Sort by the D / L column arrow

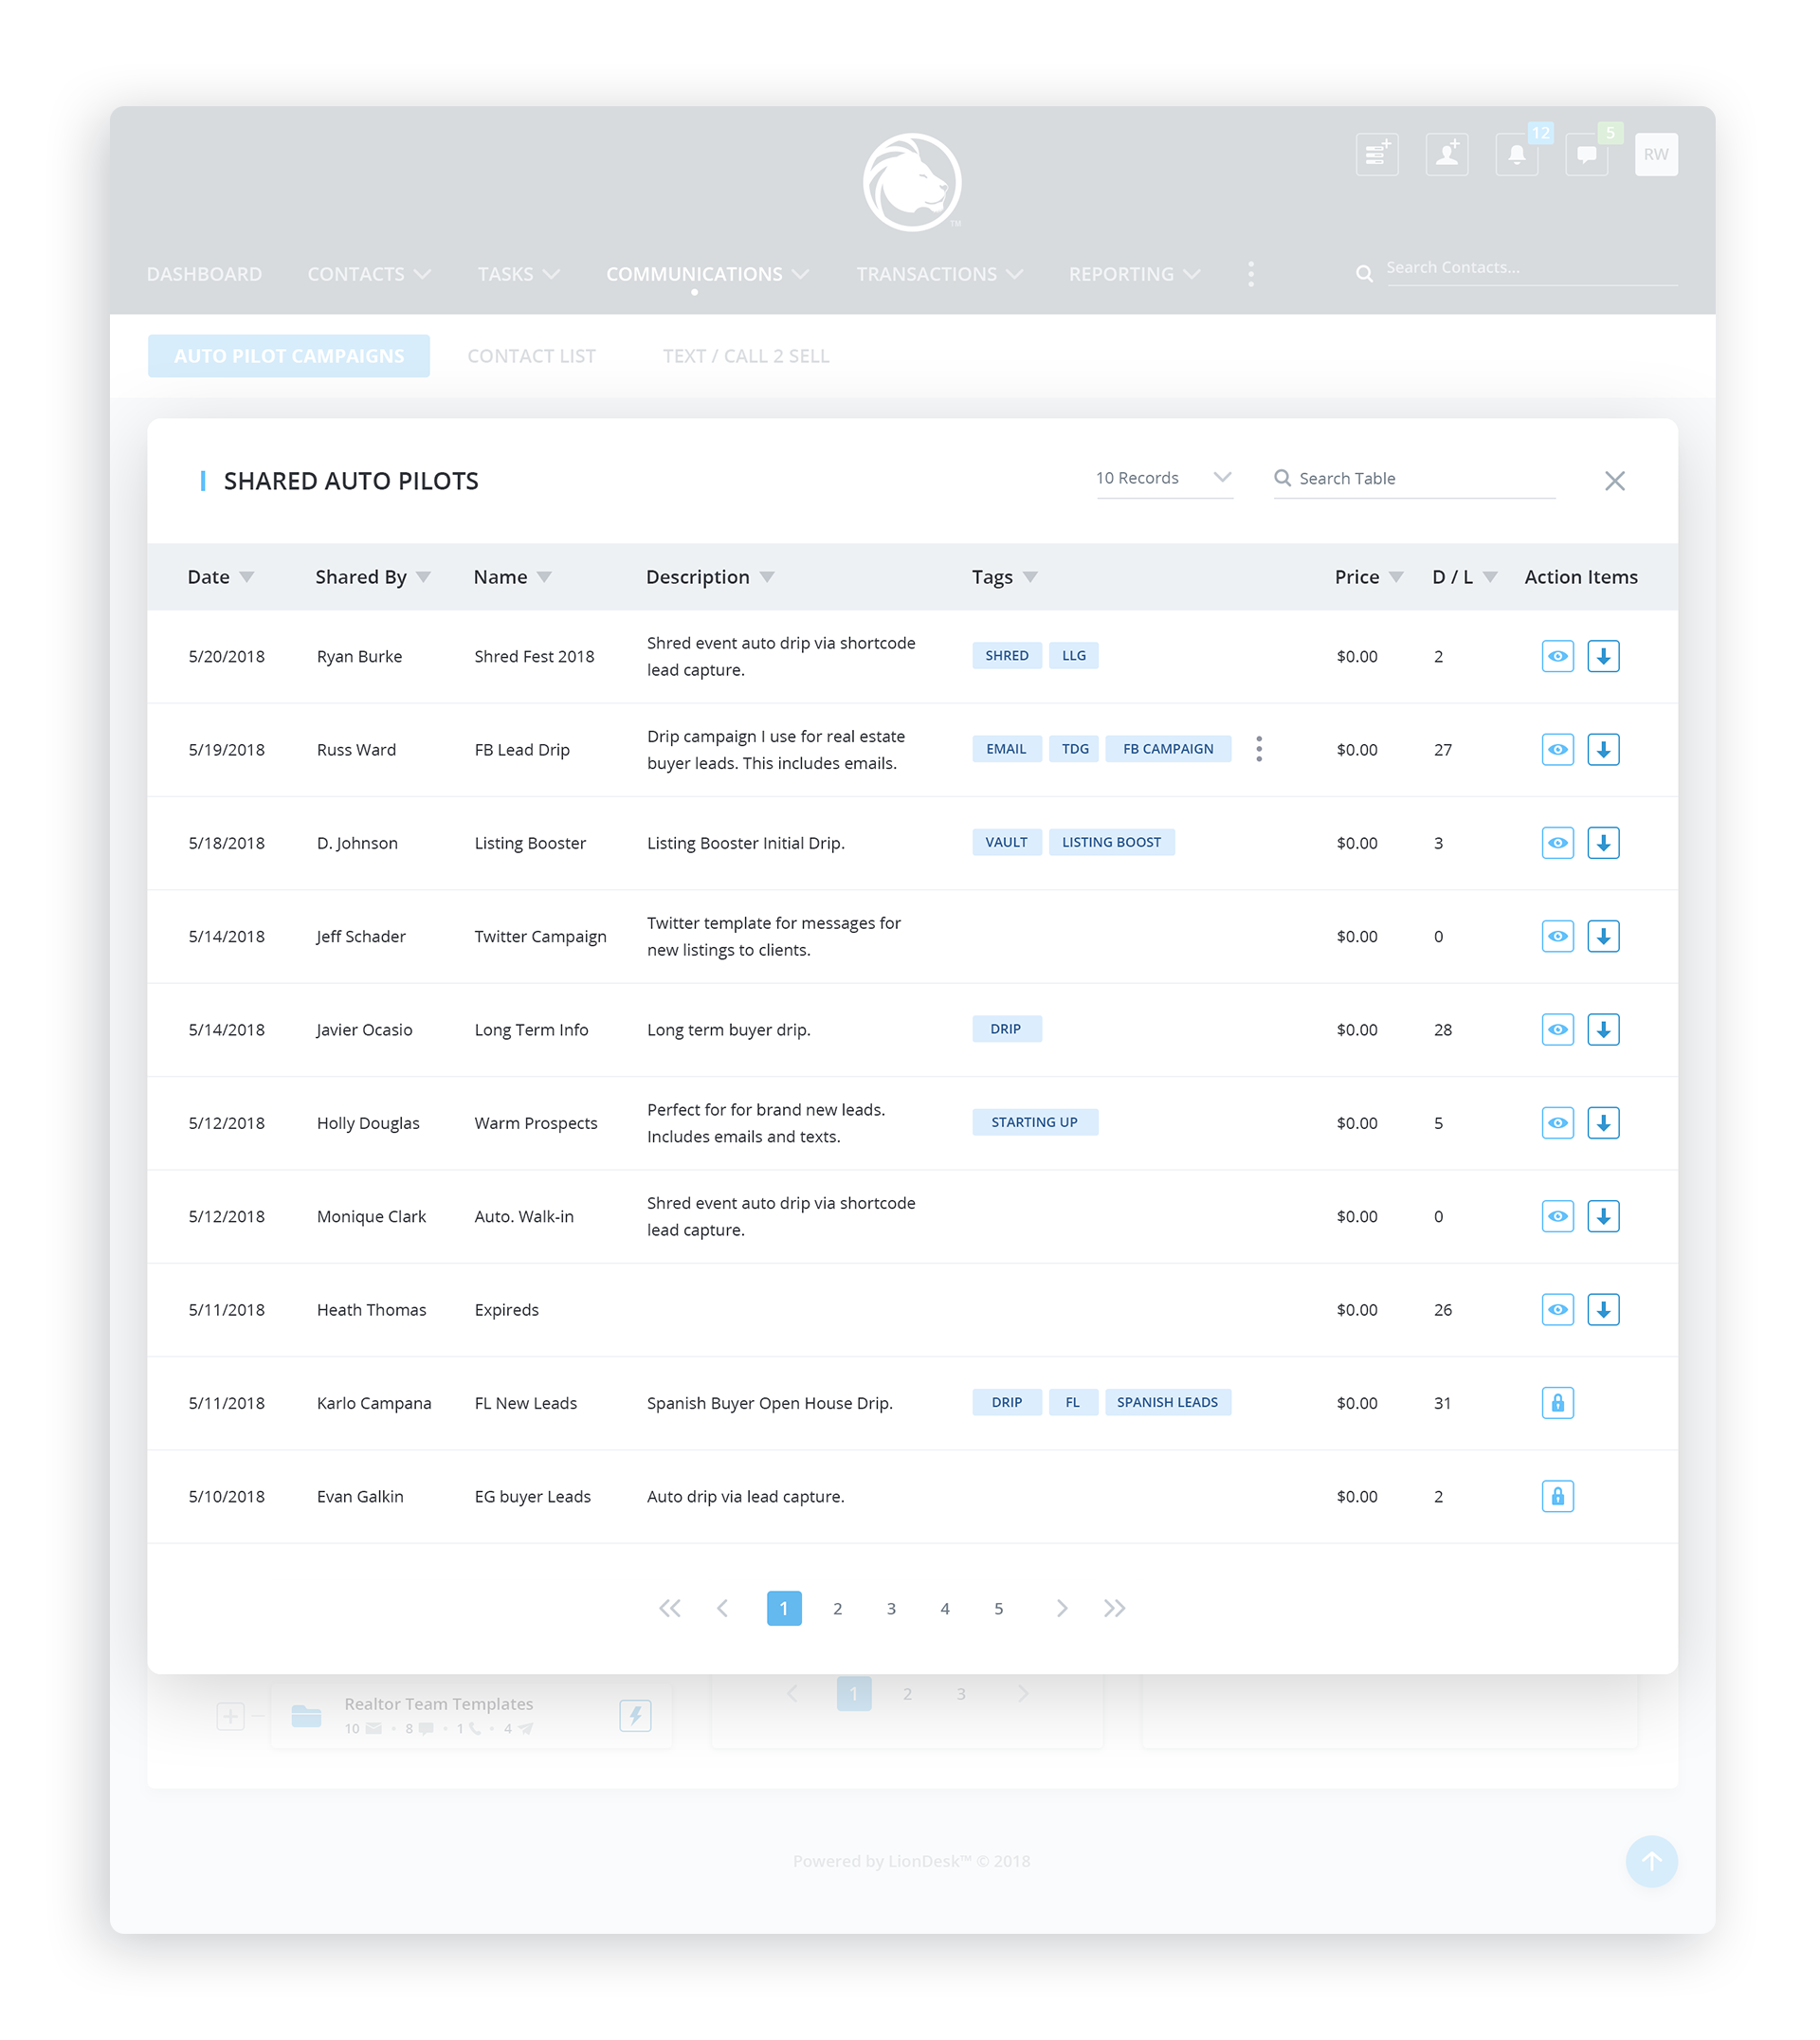[x=1489, y=577]
